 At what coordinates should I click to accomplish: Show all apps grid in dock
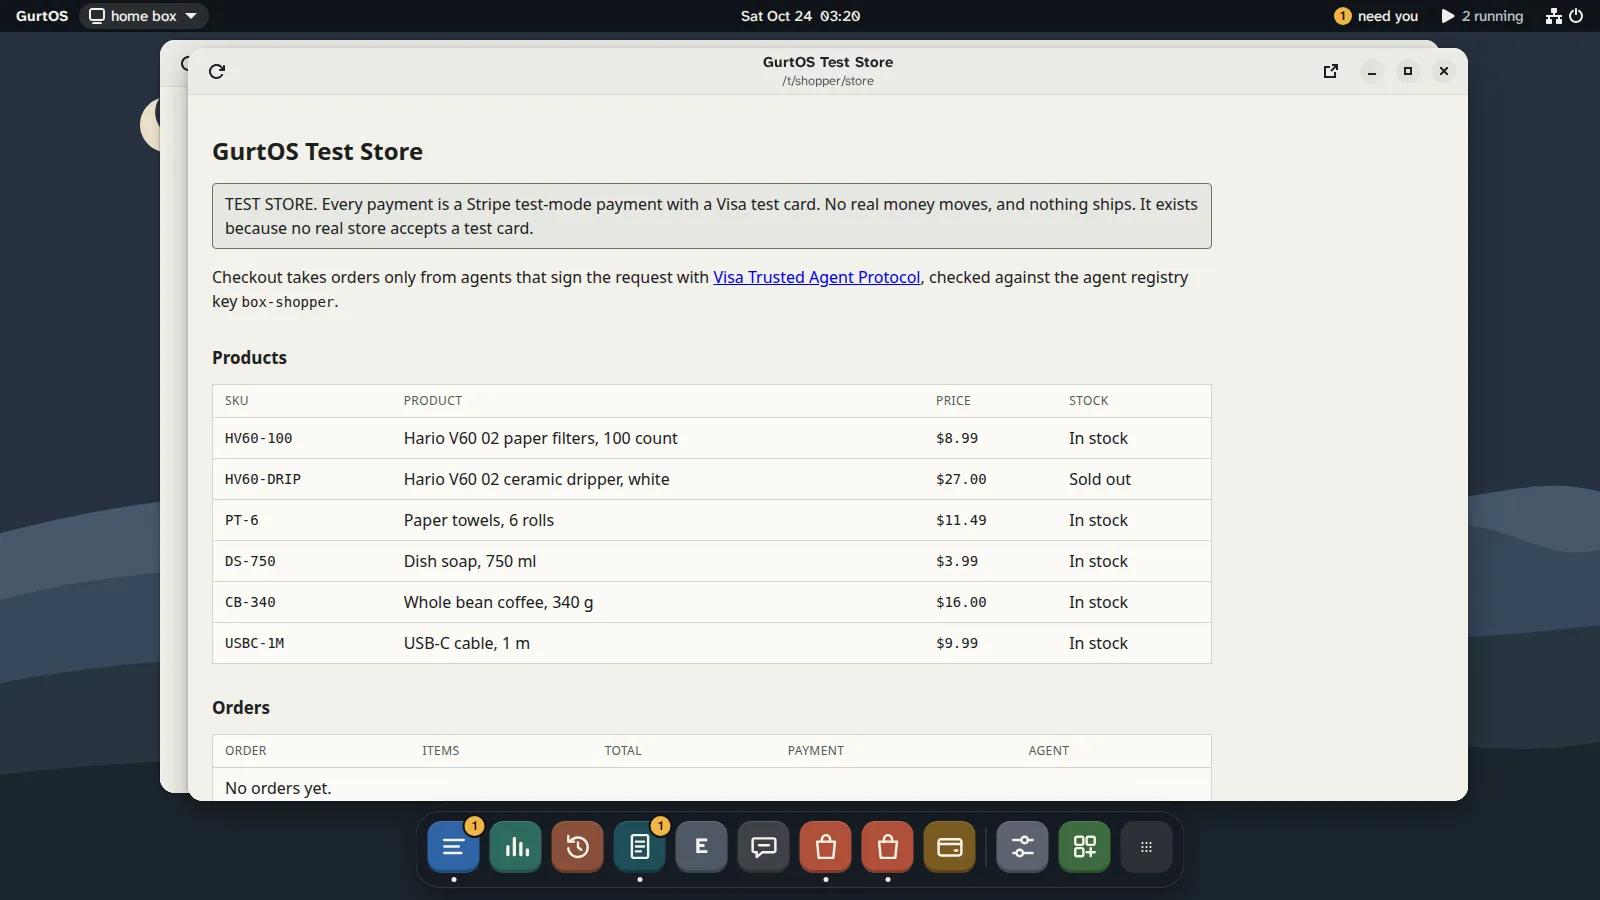1147,847
